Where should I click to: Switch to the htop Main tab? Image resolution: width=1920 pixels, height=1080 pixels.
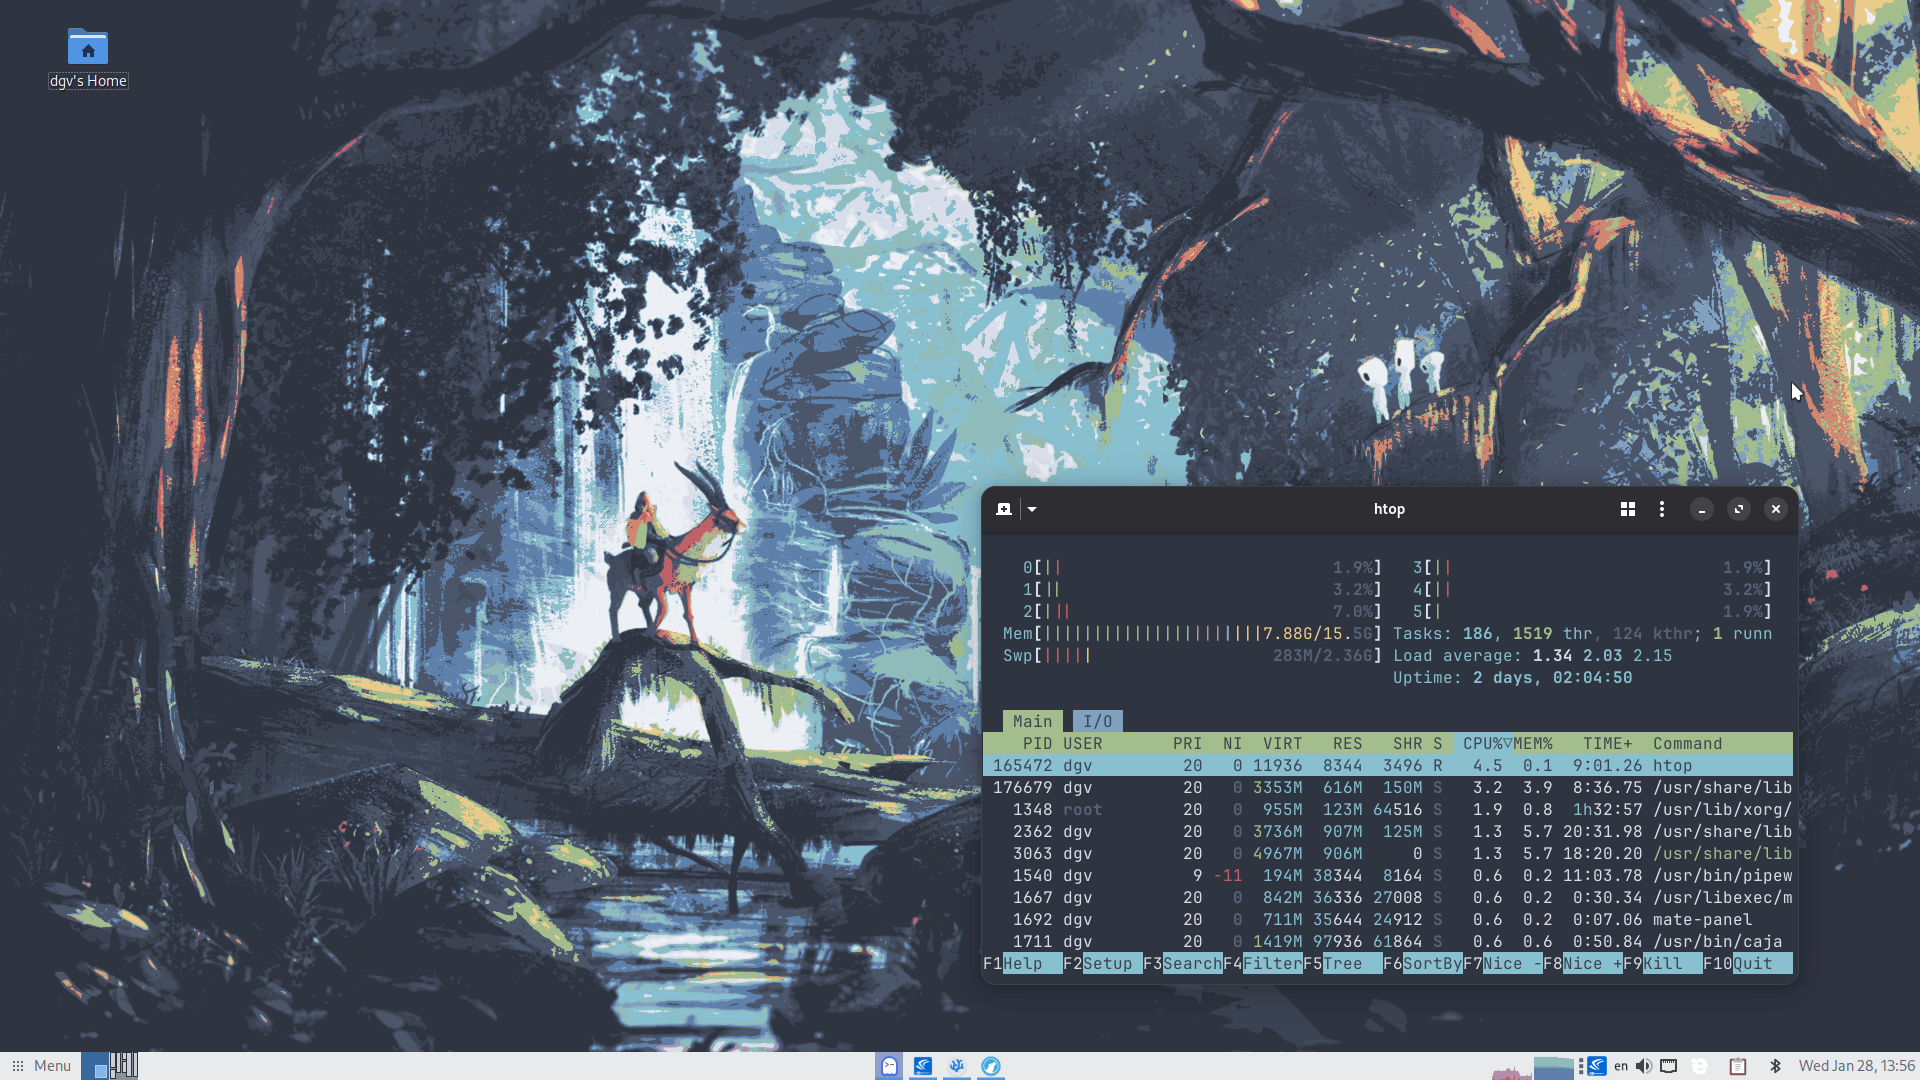point(1032,721)
